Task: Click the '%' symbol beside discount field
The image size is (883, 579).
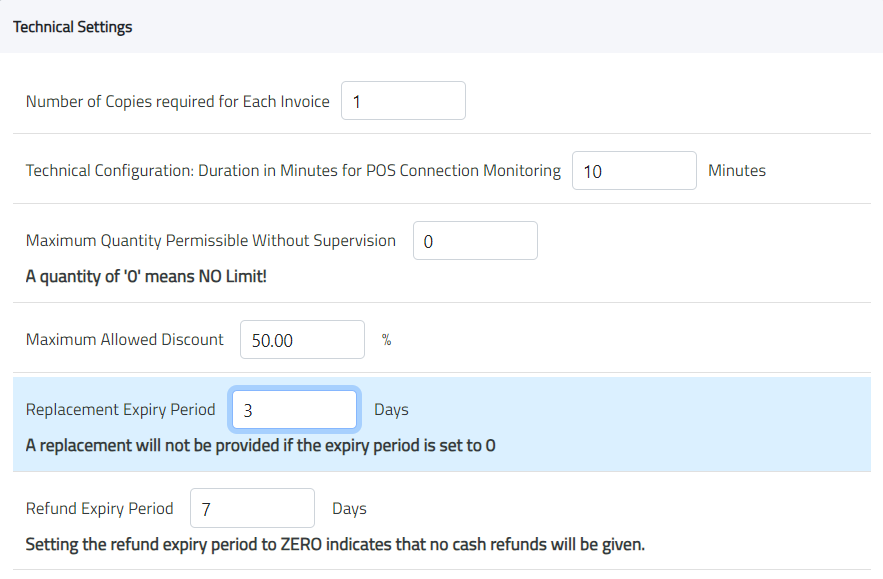Action: tap(386, 340)
